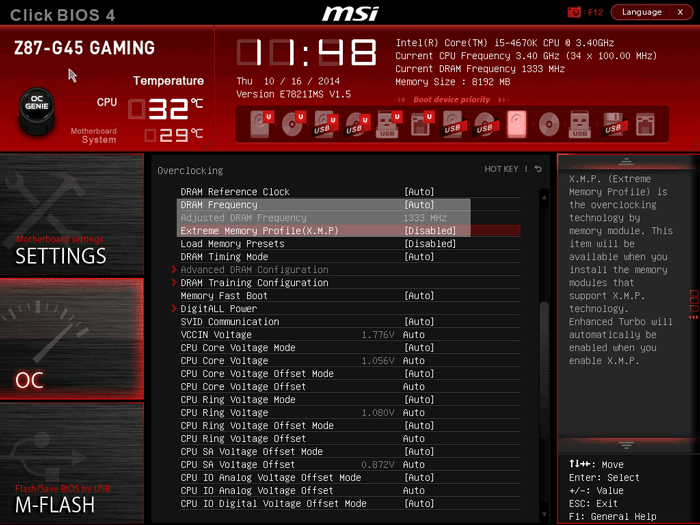Viewport: 700px width, 525px height.
Task: Open Memory Fast Boot Auto dropdown
Action: [x=419, y=296]
